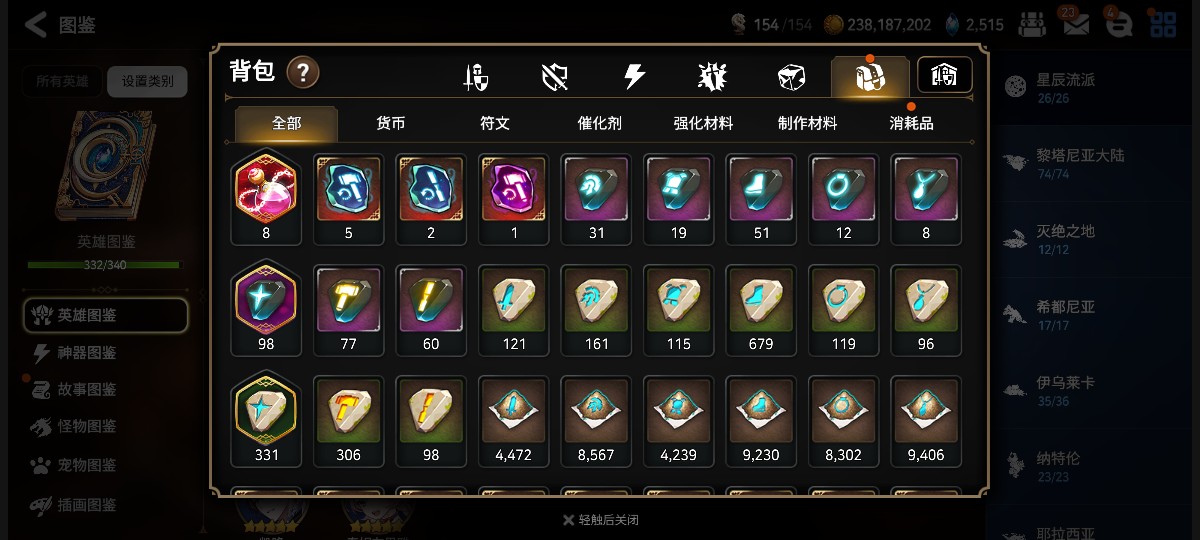The width and height of the screenshot is (1200, 540).
Task: Select the sword and shield equipment category
Action: tap(476, 77)
